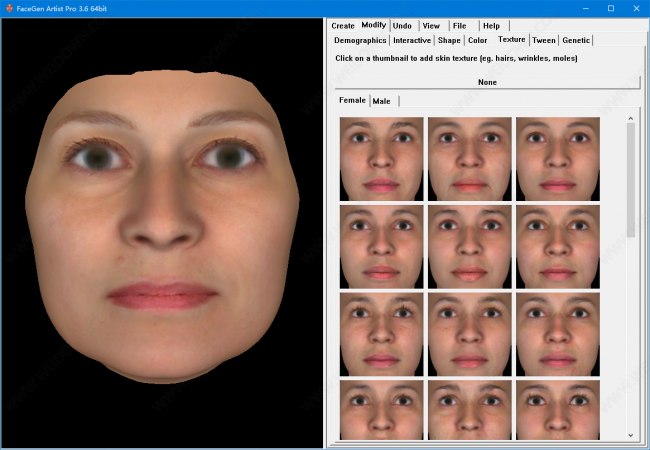
Task: Open the File tab
Action: [459, 25]
